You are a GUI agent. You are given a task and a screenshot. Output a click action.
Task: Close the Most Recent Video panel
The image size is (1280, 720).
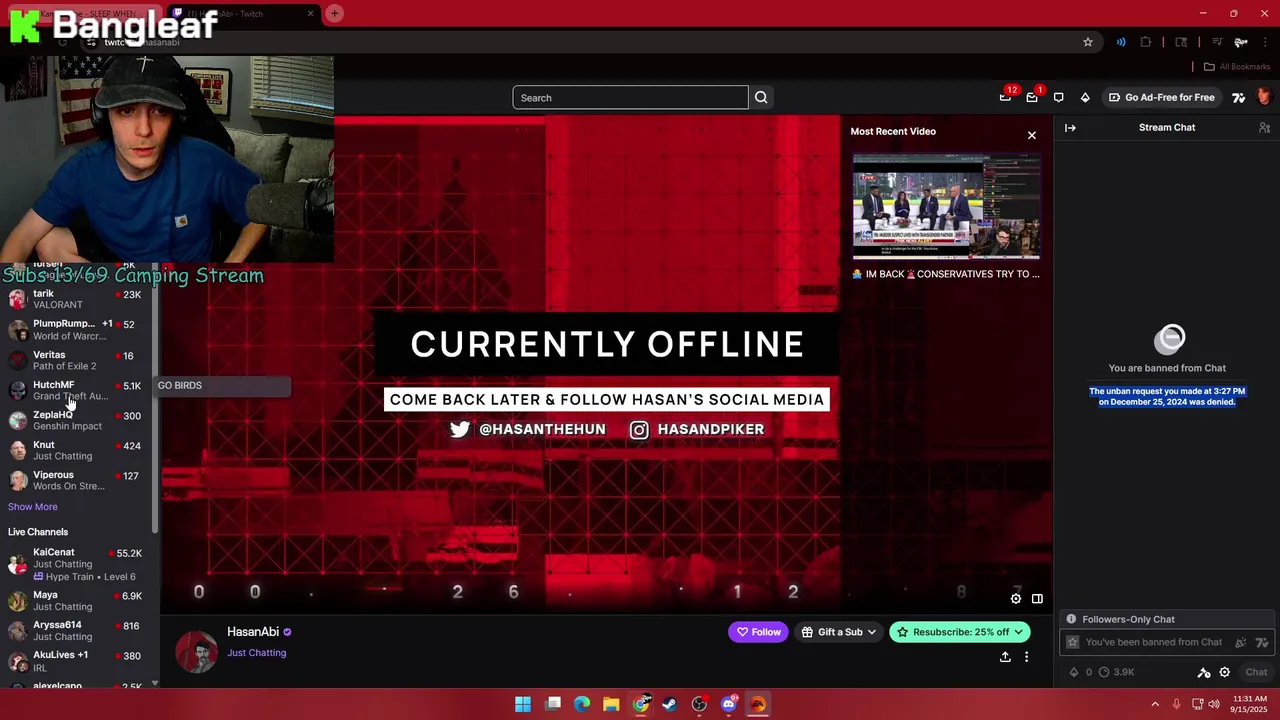click(1032, 135)
